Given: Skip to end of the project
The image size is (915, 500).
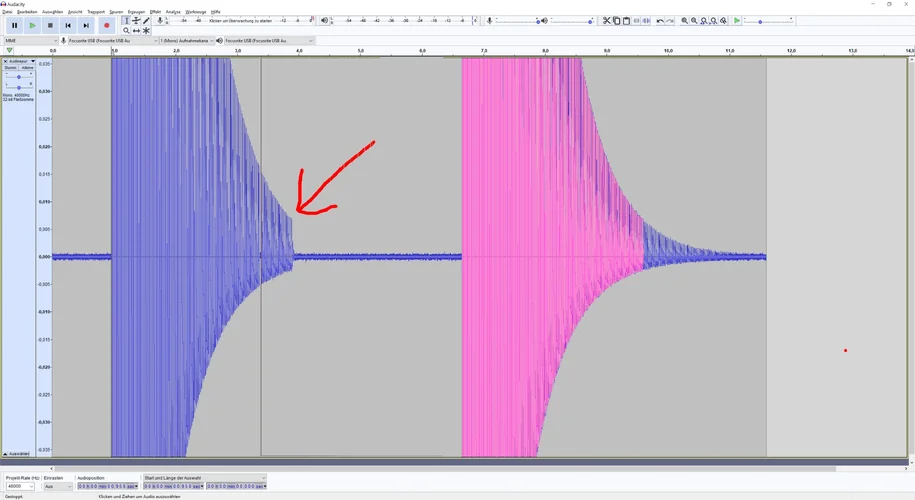Looking at the screenshot, I should [x=86, y=26].
